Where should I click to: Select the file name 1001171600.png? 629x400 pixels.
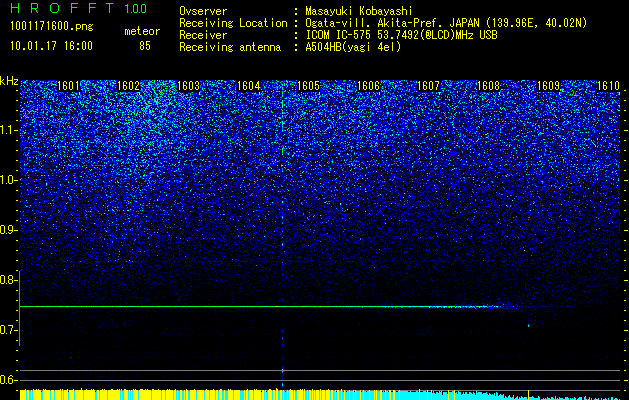[x=52, y=26]
